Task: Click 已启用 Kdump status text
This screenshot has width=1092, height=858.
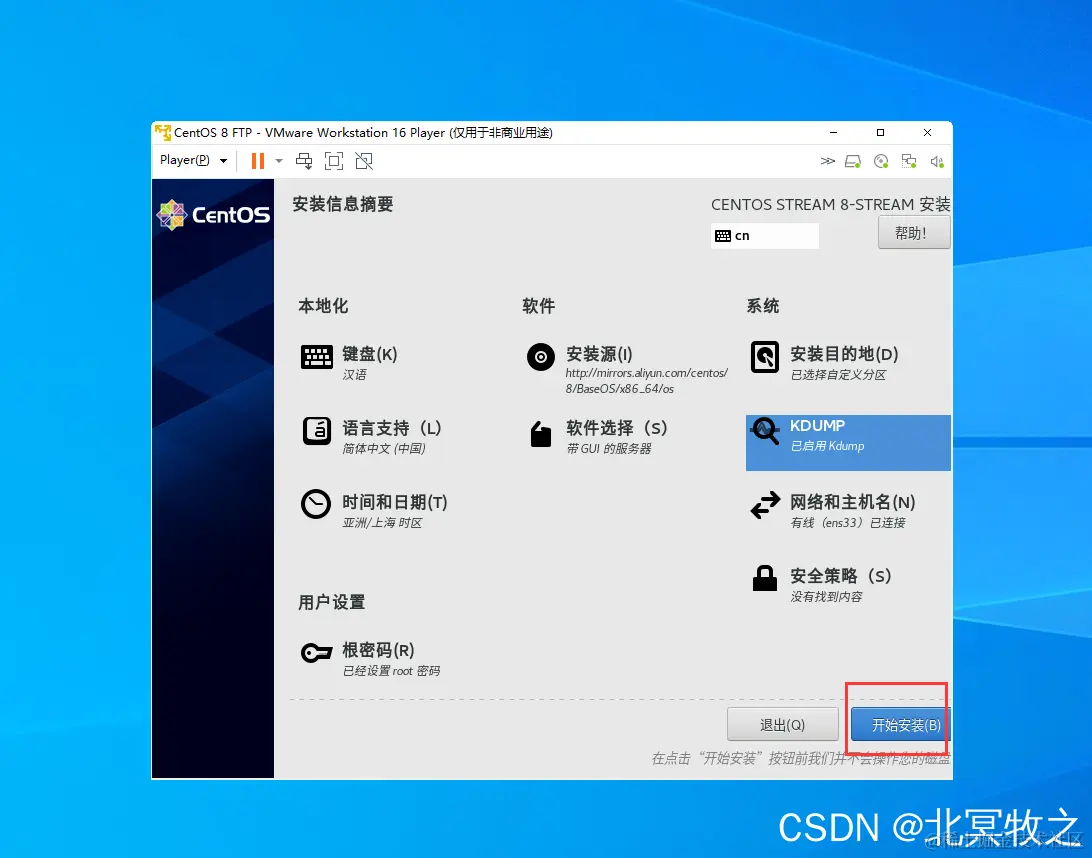Action: coord(827,446)
